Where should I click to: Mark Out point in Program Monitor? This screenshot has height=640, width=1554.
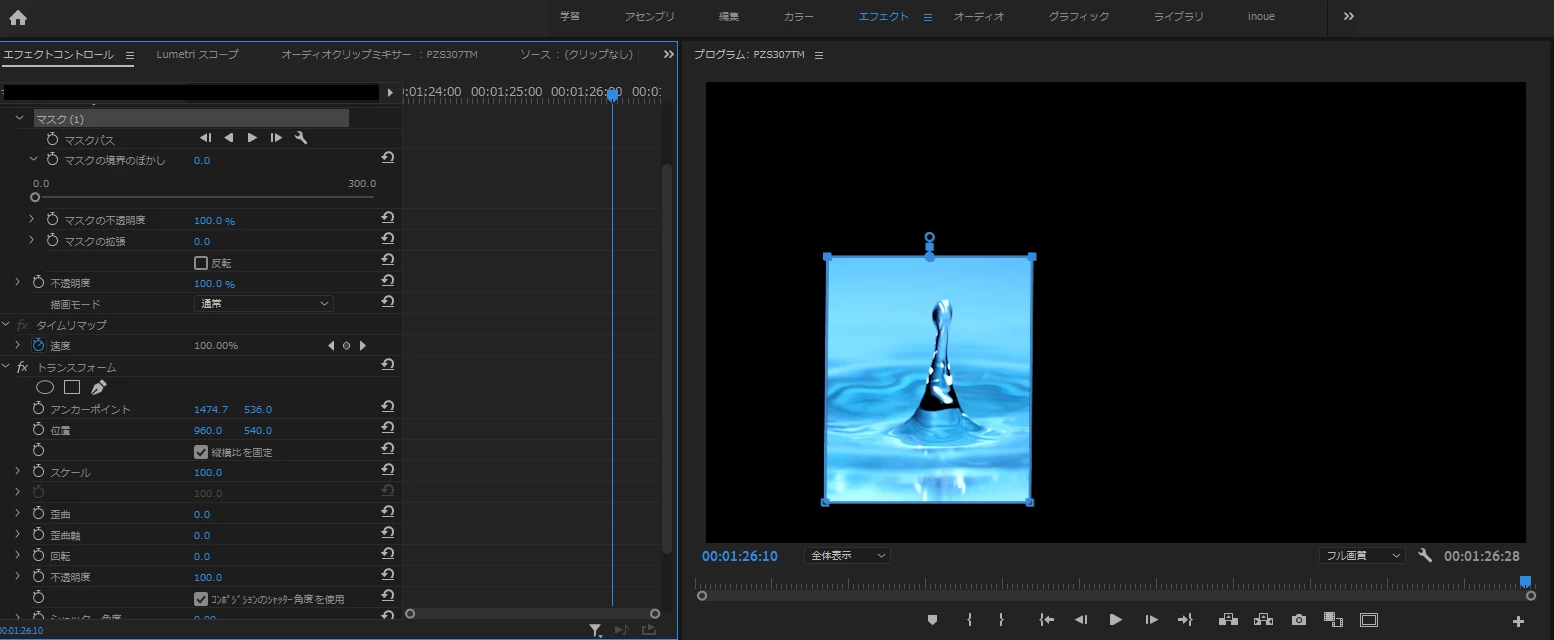[1001, 620]
